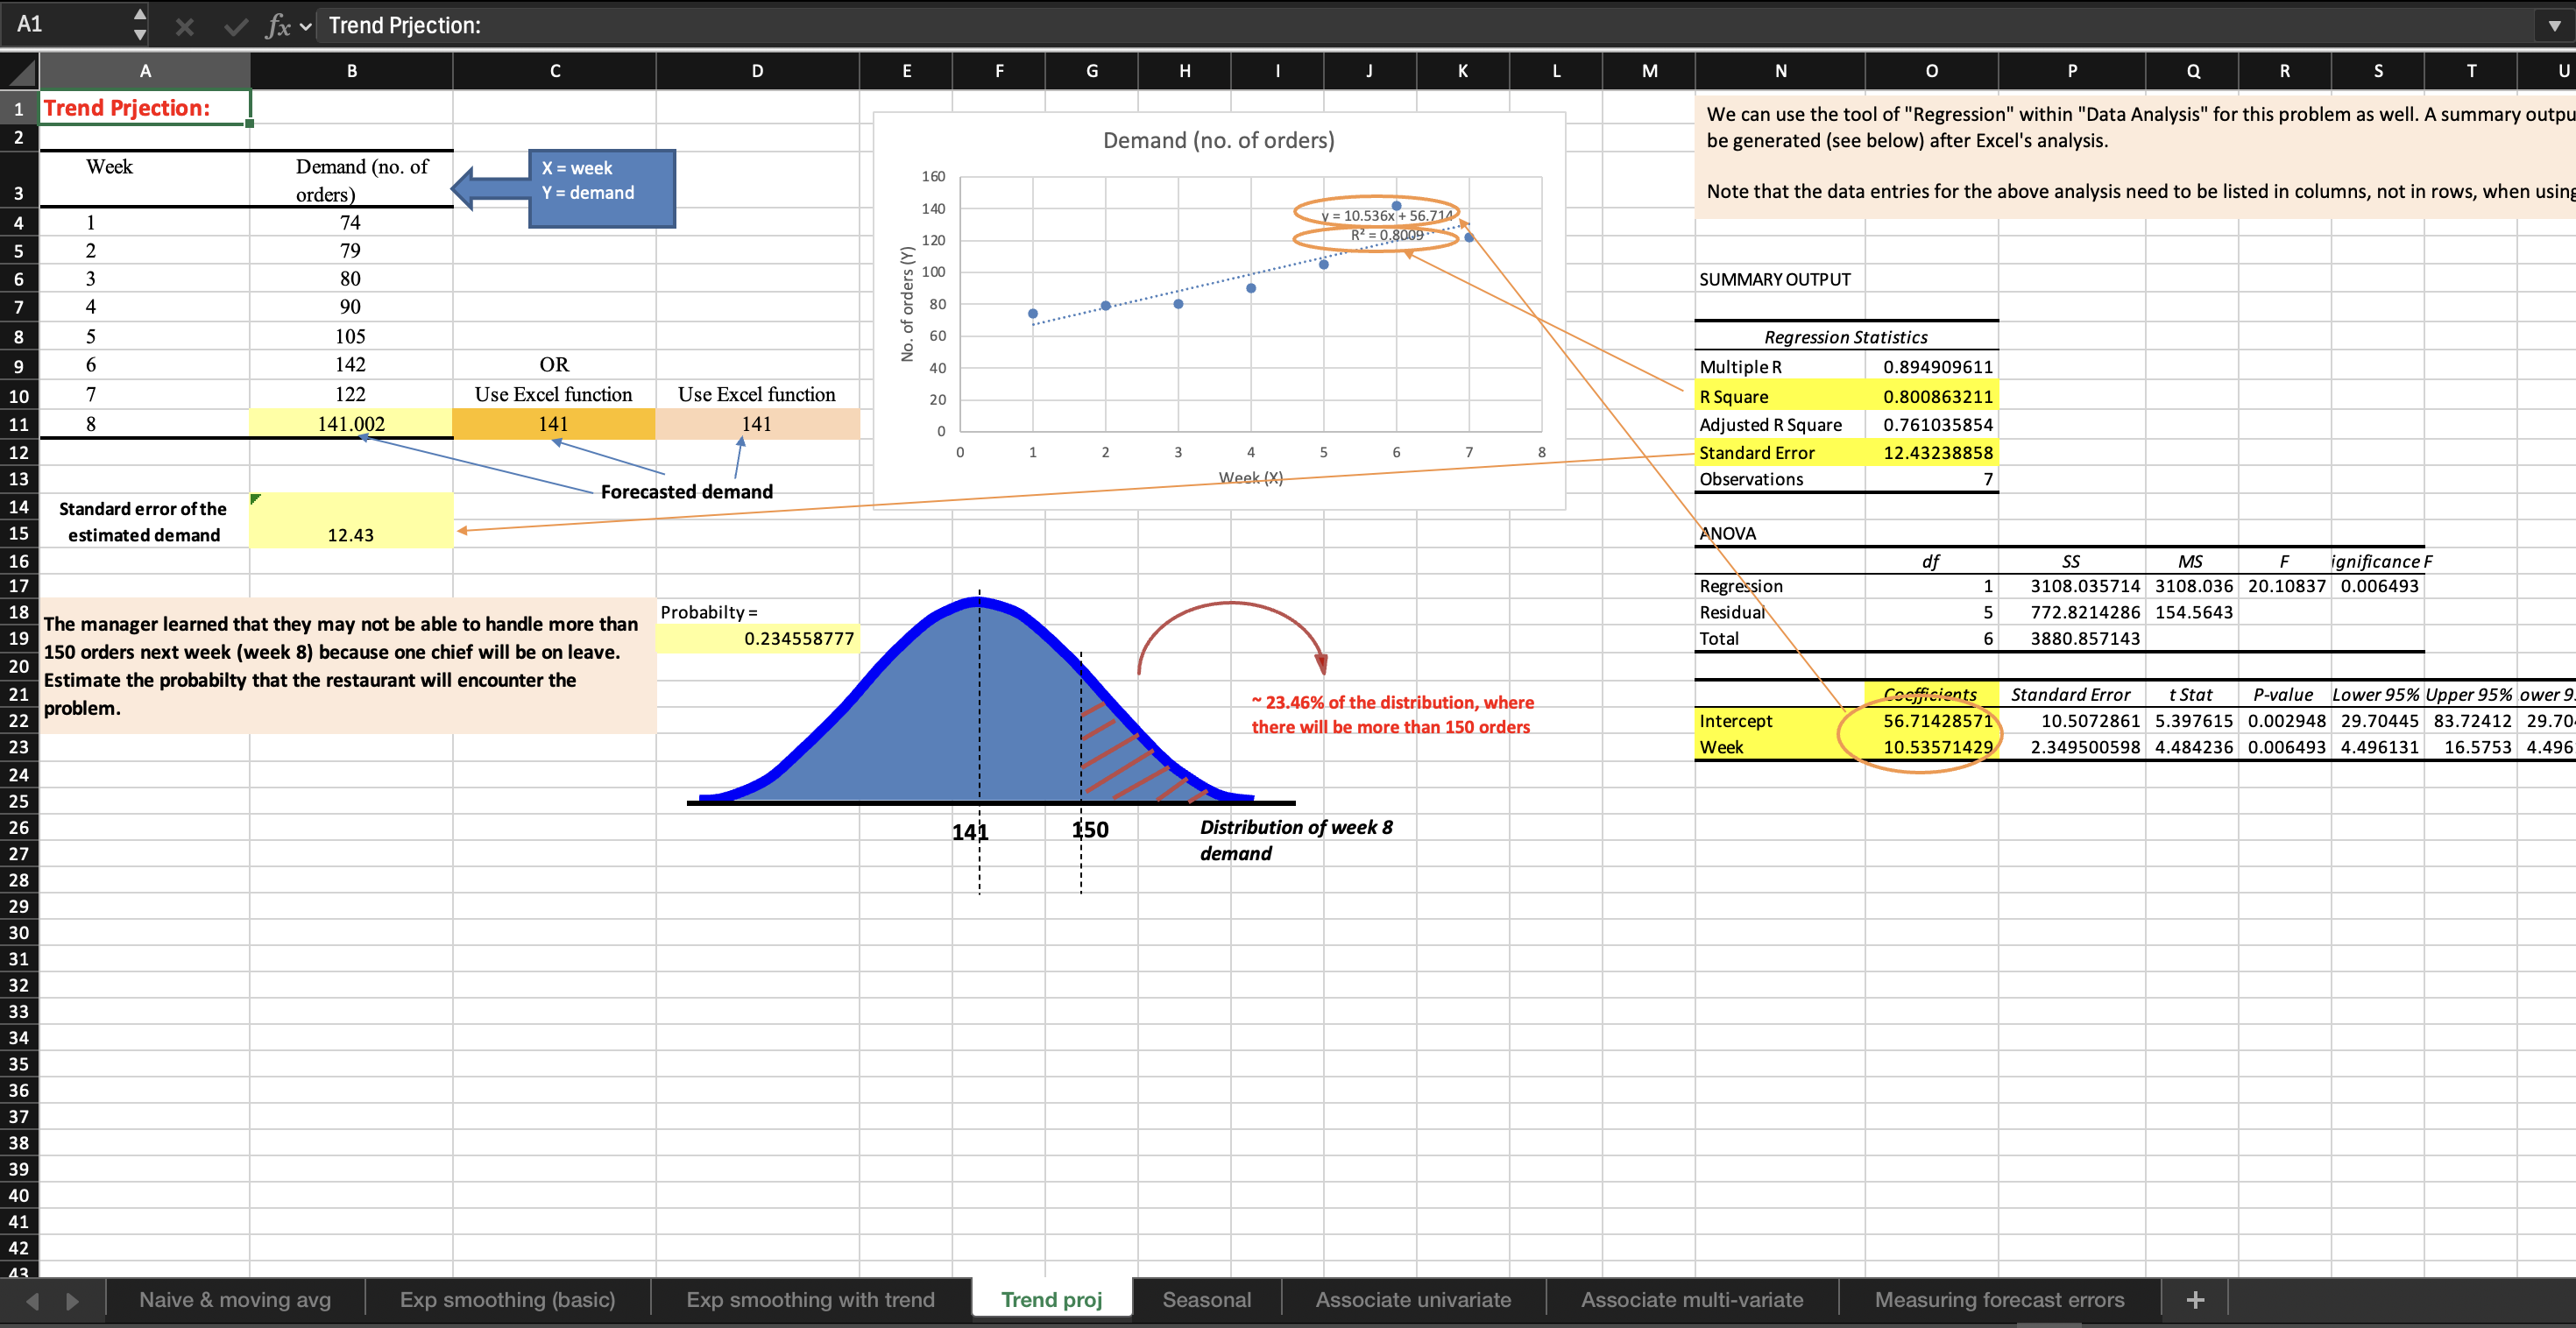
Task: Click the Name Box stepper arrows
Action: tap(140, 24)
